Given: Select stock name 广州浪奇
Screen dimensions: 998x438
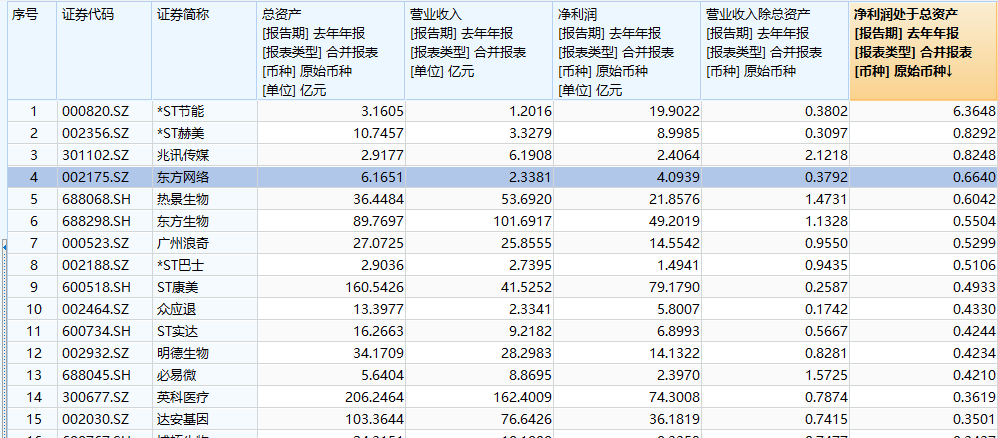Looking at the screenshot, I should pyautogui.click(x=183, y=243).
